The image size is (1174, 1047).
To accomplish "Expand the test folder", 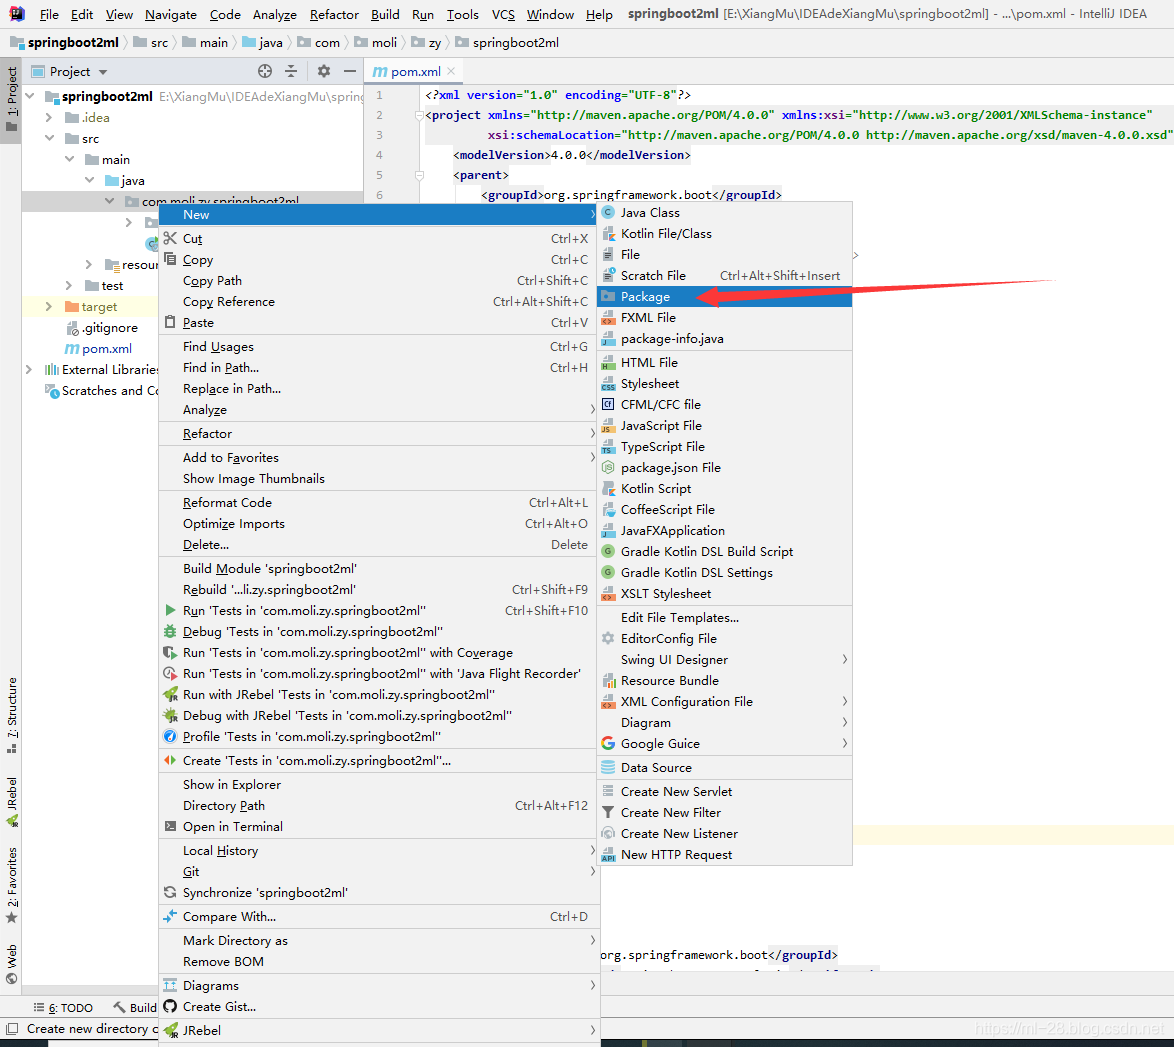I will [x=69, y=285].
